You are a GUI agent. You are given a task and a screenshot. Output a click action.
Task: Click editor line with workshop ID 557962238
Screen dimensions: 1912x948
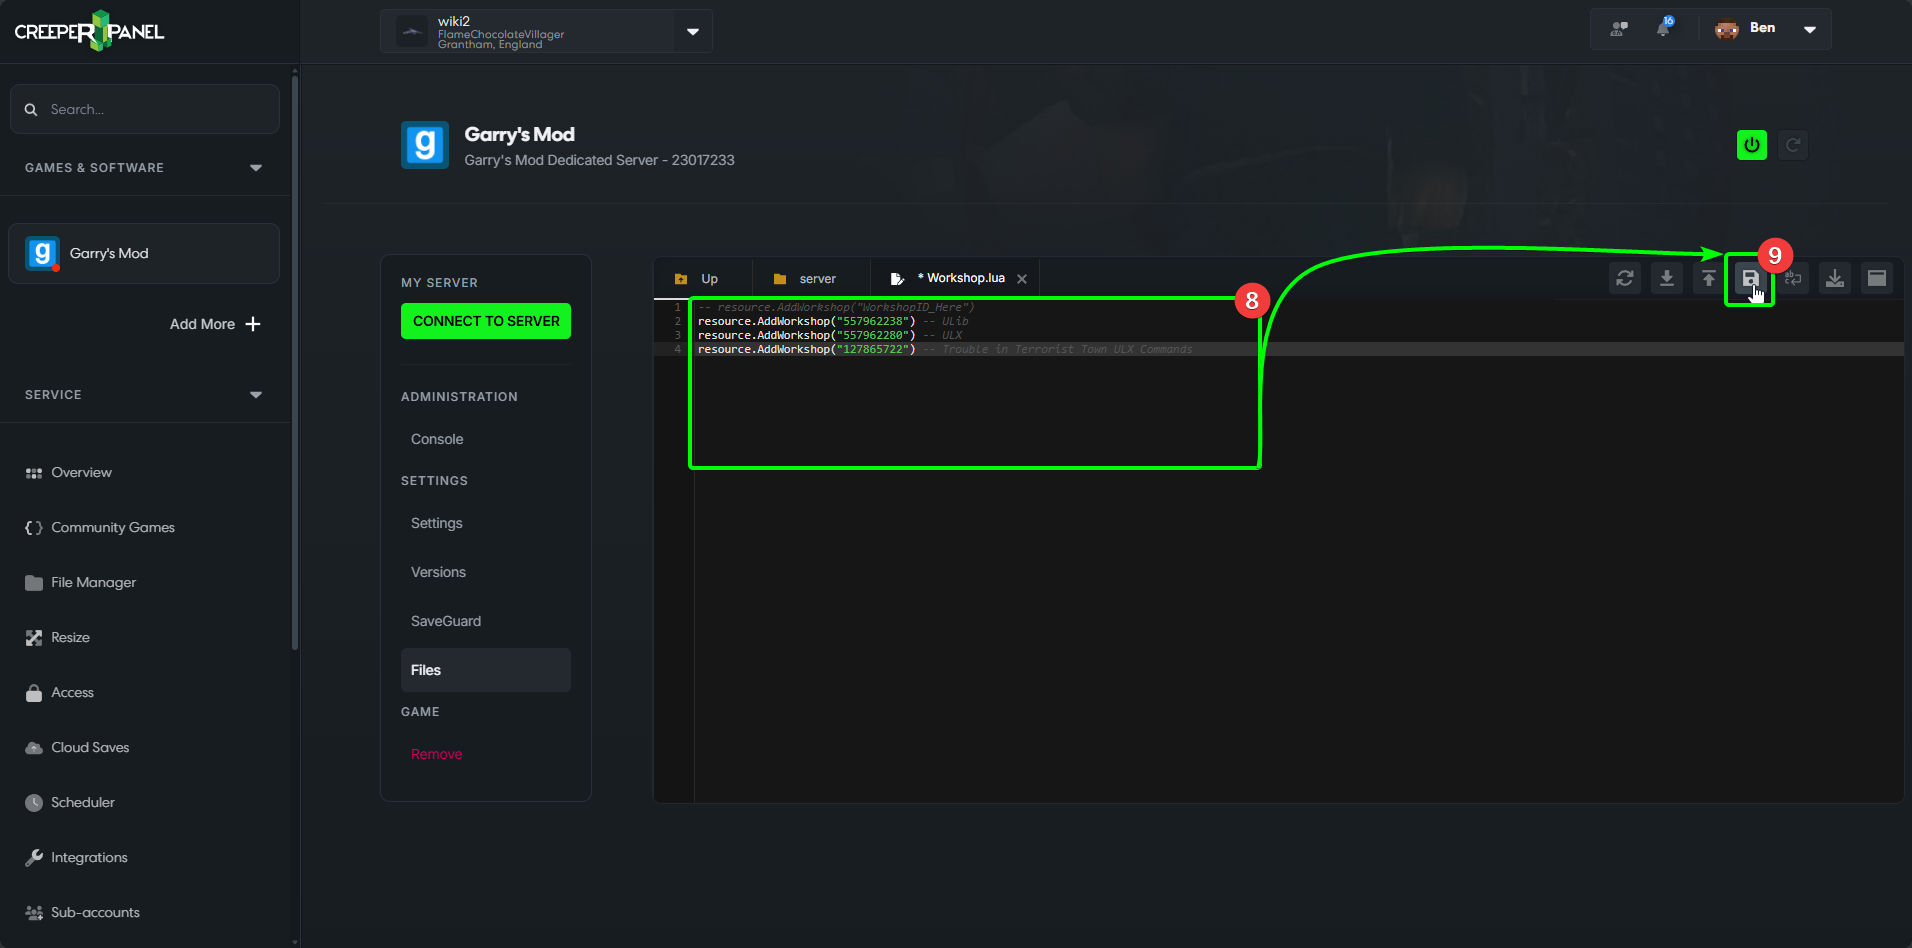pyautogui.click(x=833, y=321)
